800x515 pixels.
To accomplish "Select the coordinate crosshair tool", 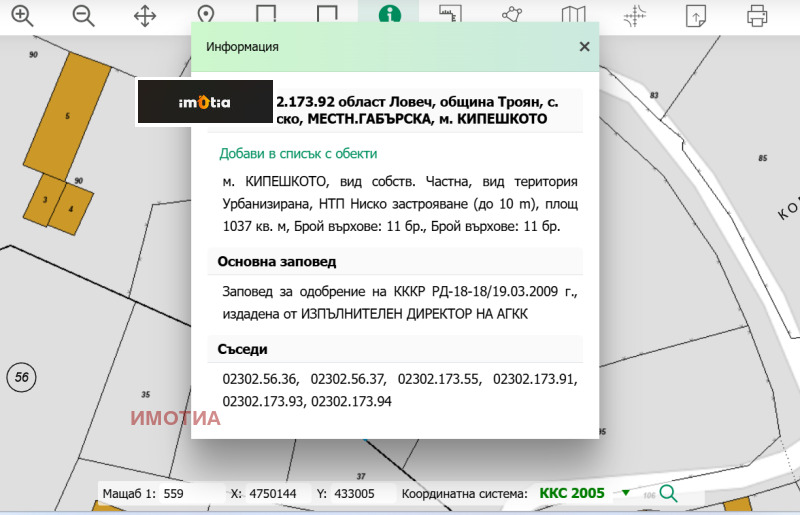I will (x=635, y=15).
